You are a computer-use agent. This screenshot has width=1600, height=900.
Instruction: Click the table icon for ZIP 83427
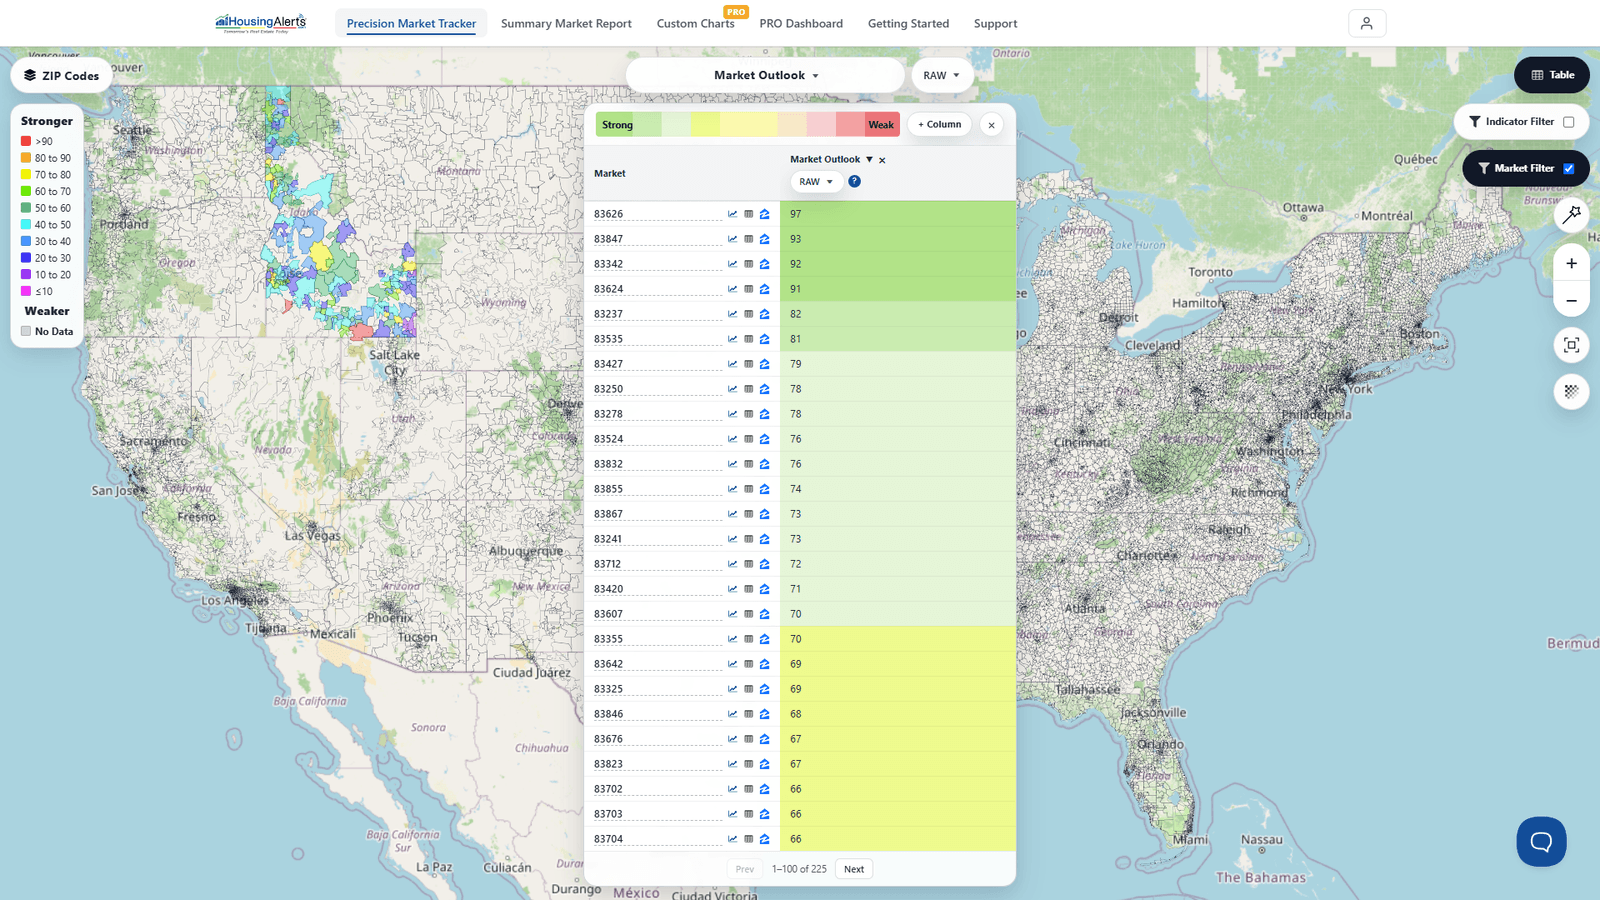pyautogui.click(x=748, y=364)
